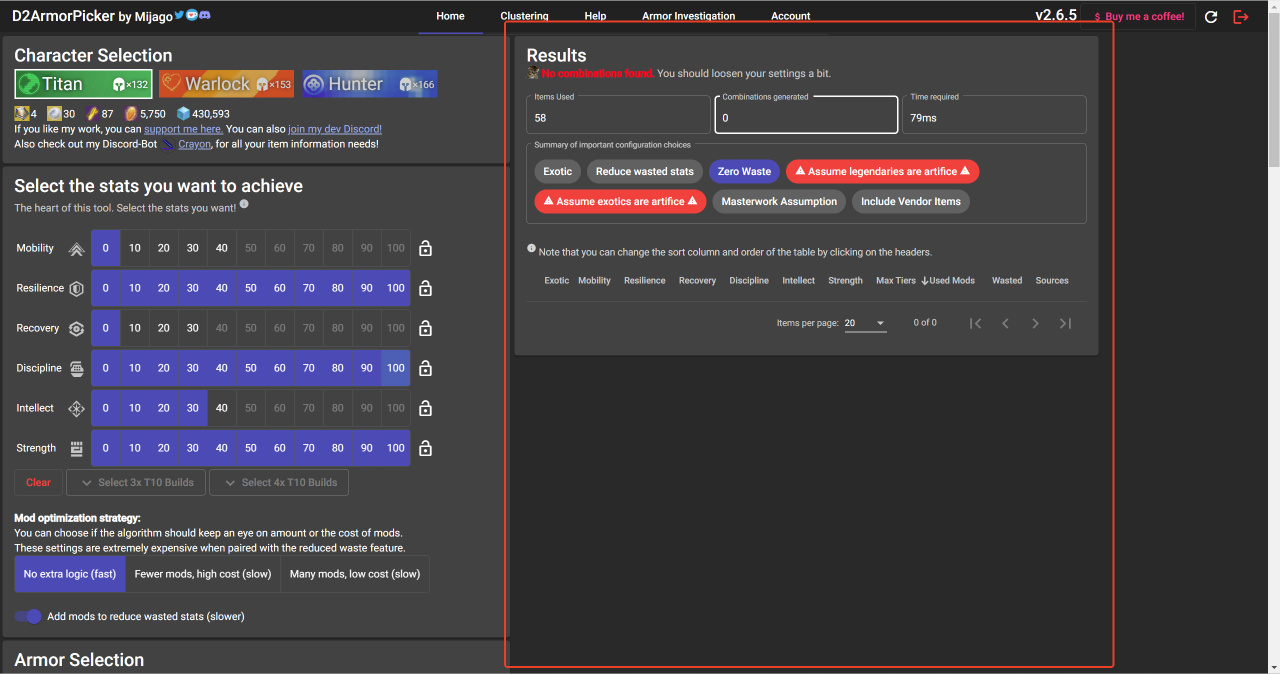Sort results by Wasted column
The height and width of the screenshot is (674, 1280).
click(1007, 281)
